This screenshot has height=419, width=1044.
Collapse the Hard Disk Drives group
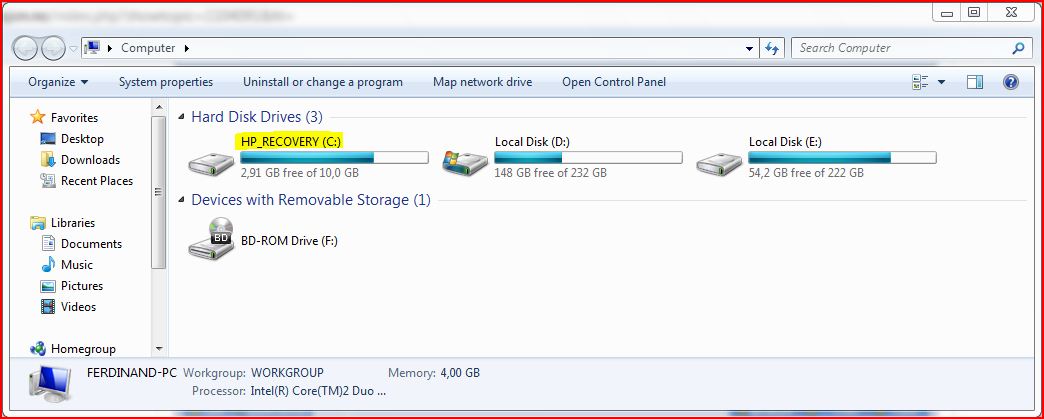[x=182, y=117]
